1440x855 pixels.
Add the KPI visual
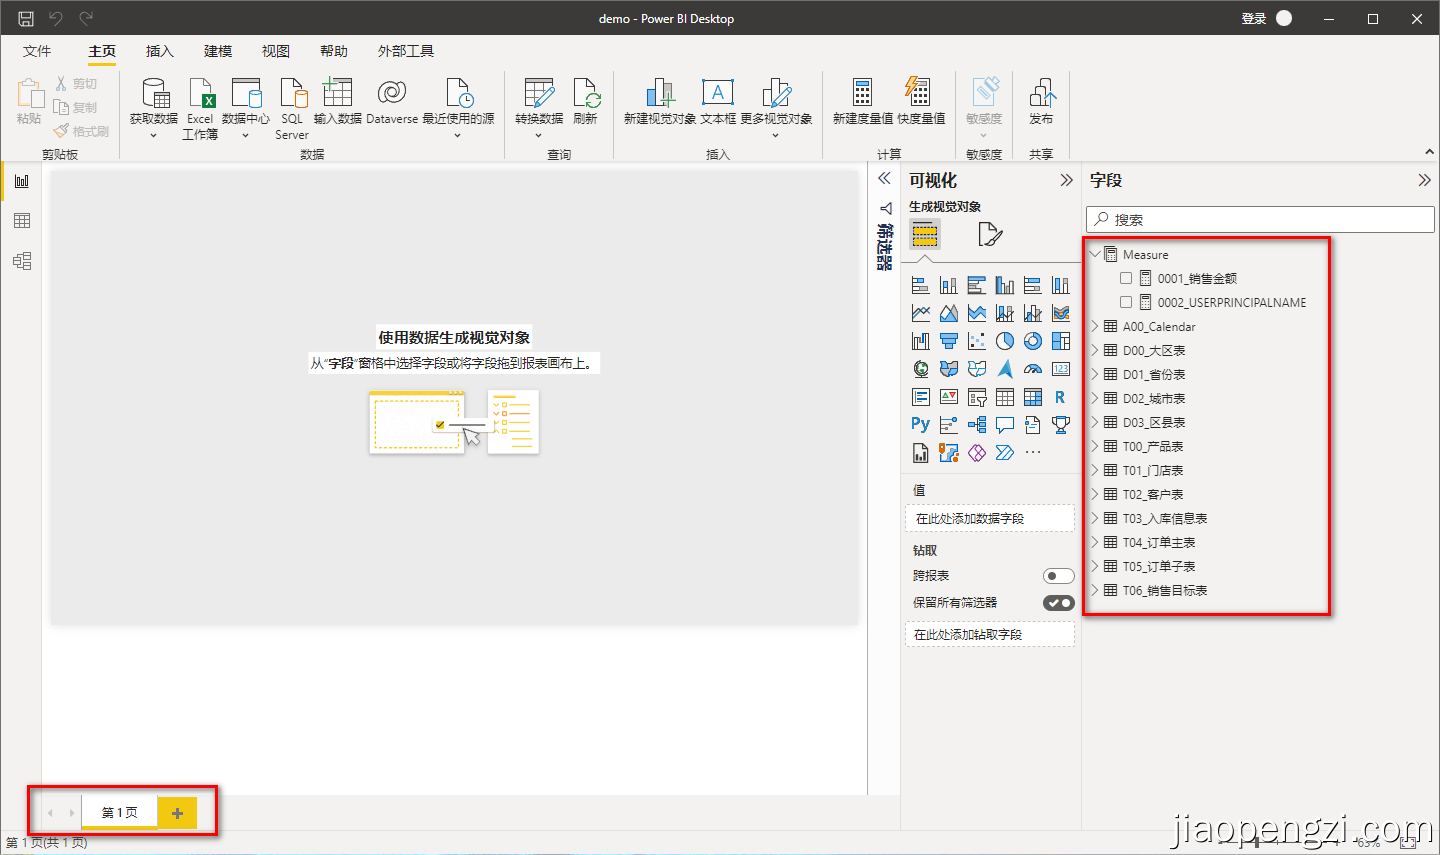(949, 397)
